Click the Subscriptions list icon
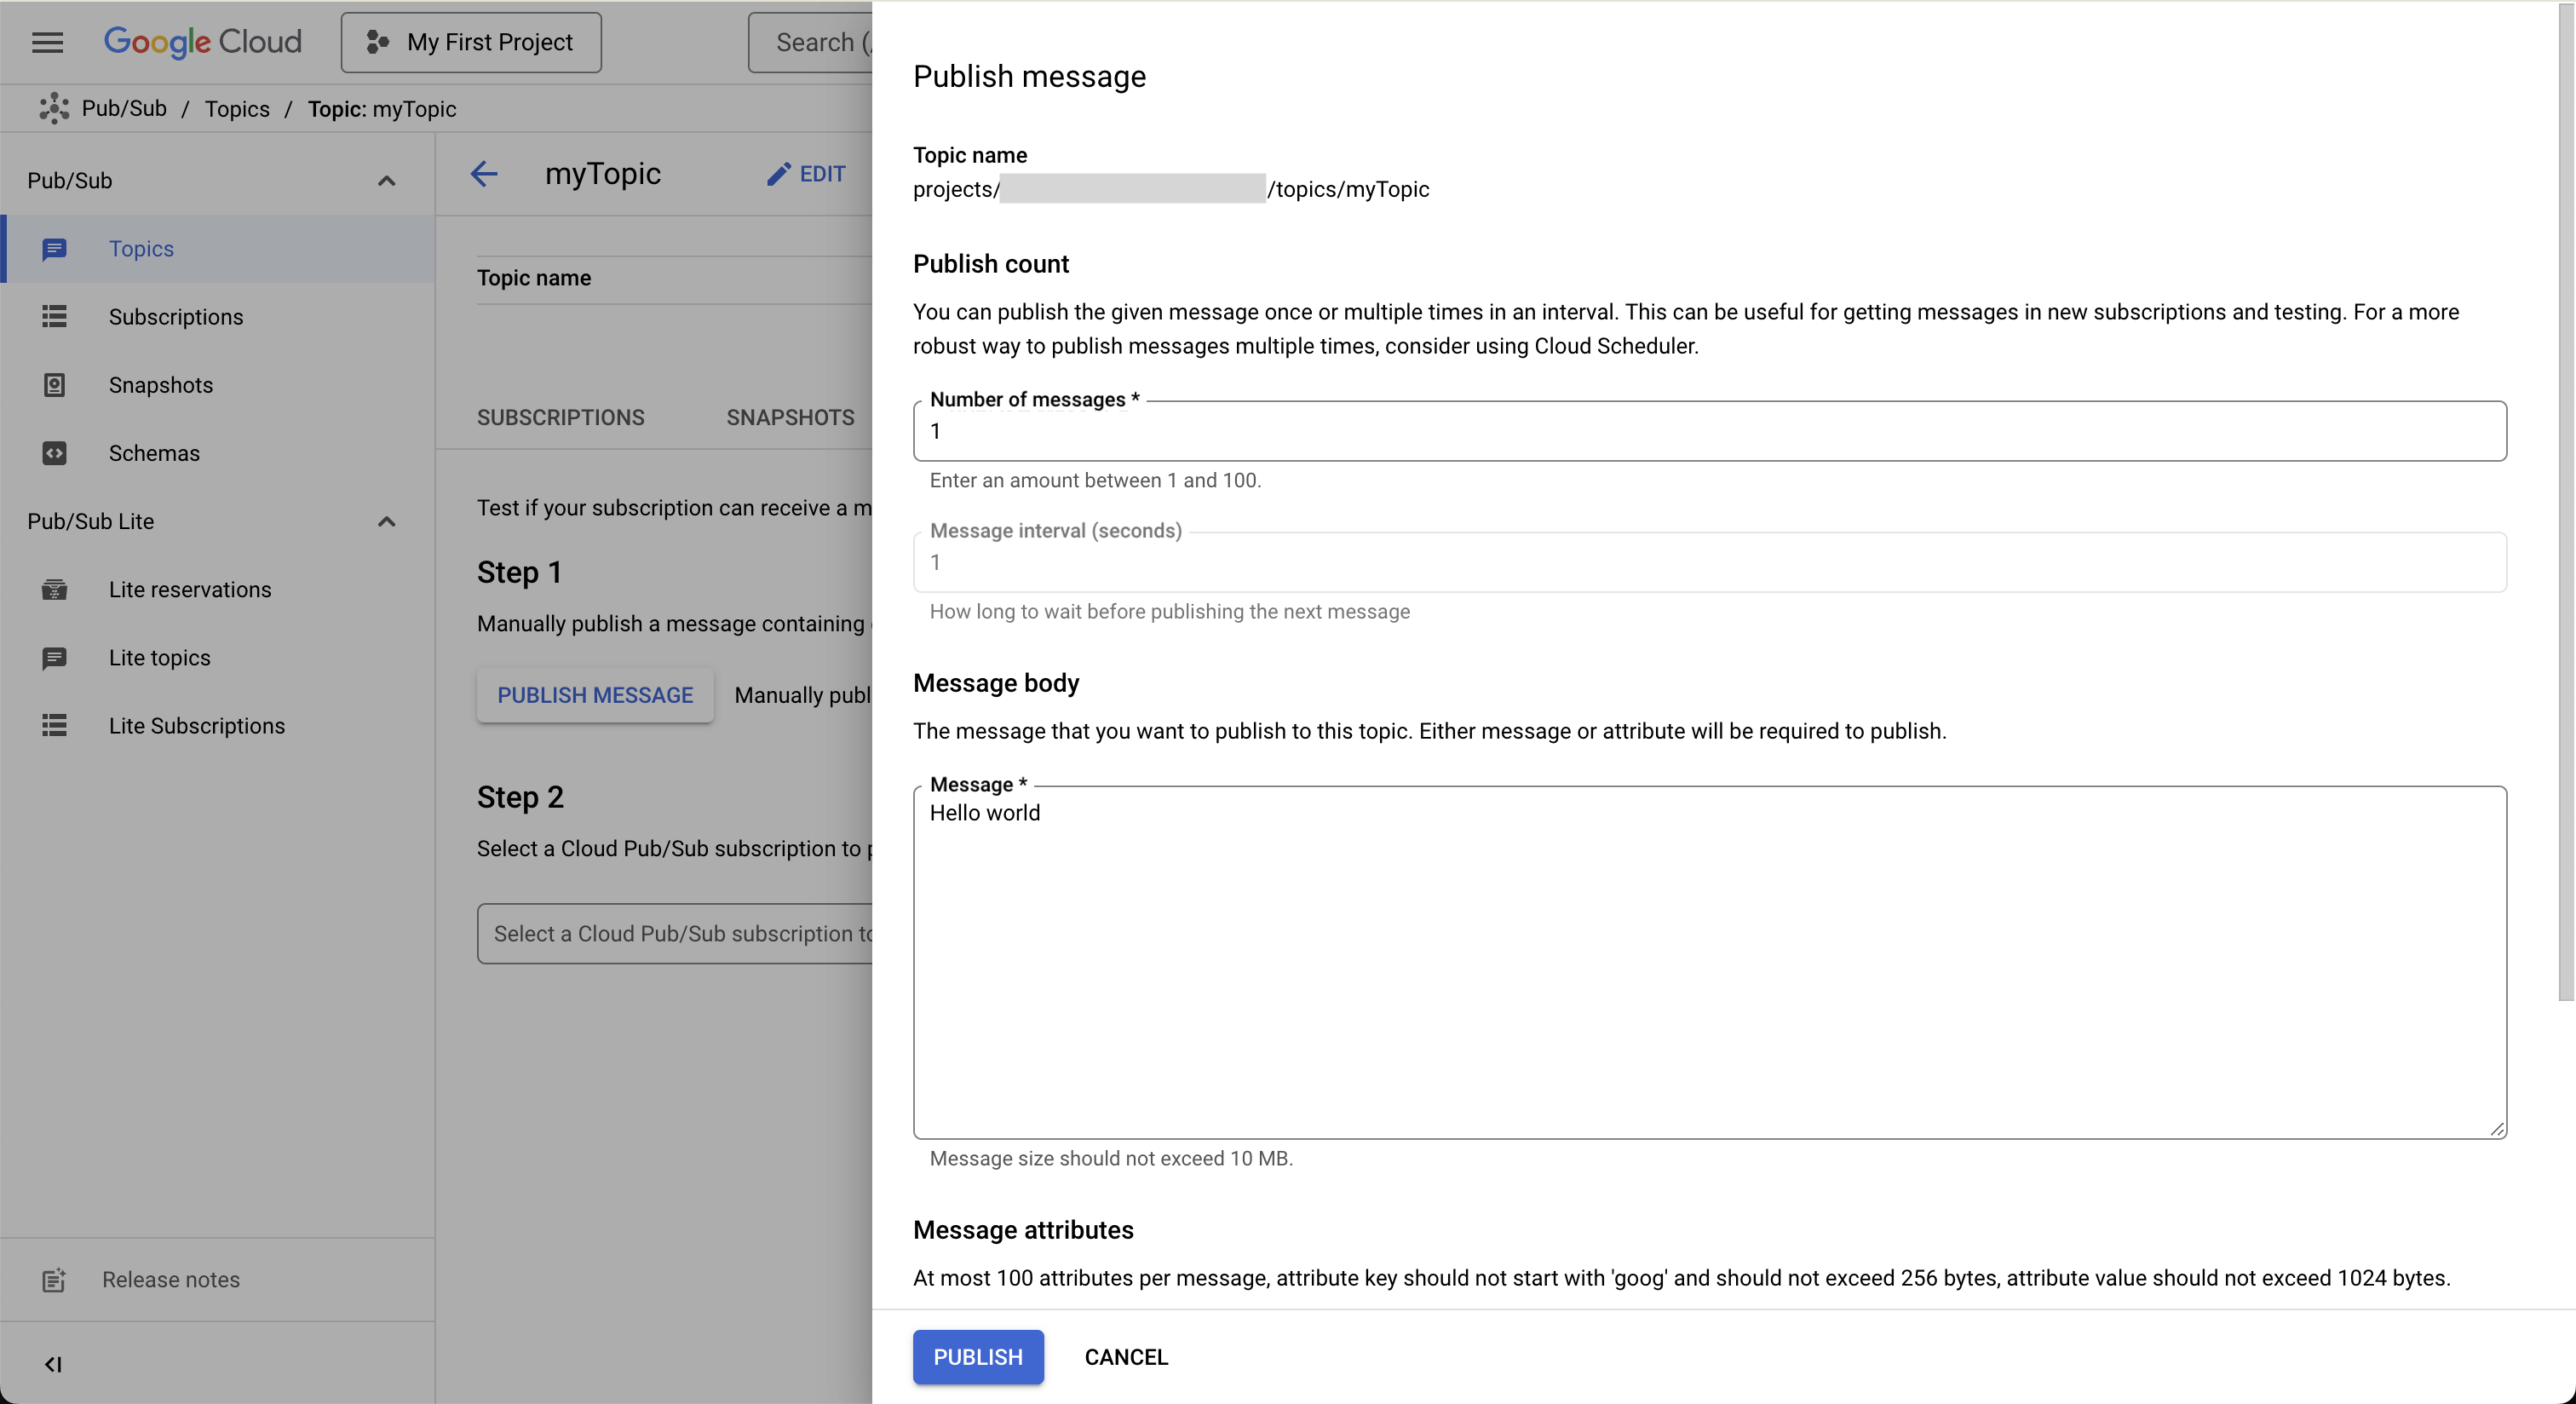 (x=54, y=317)
